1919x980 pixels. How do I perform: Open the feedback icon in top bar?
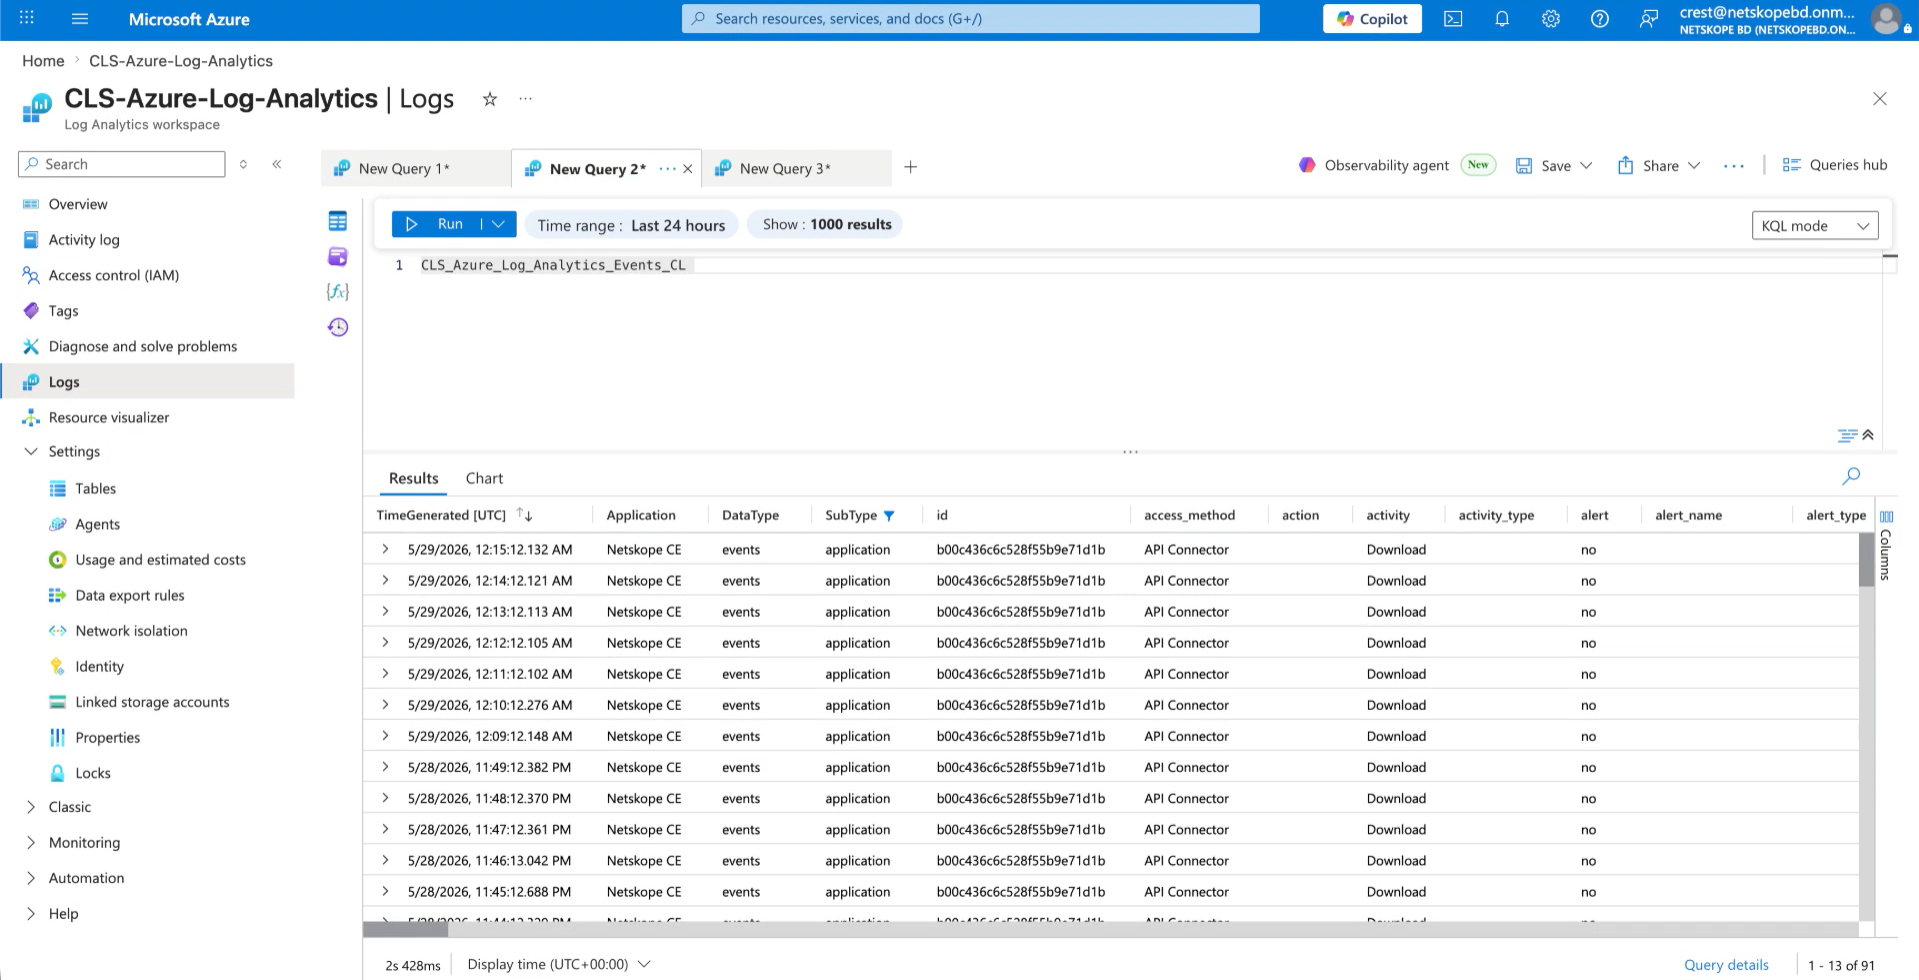click(1649, 19)
